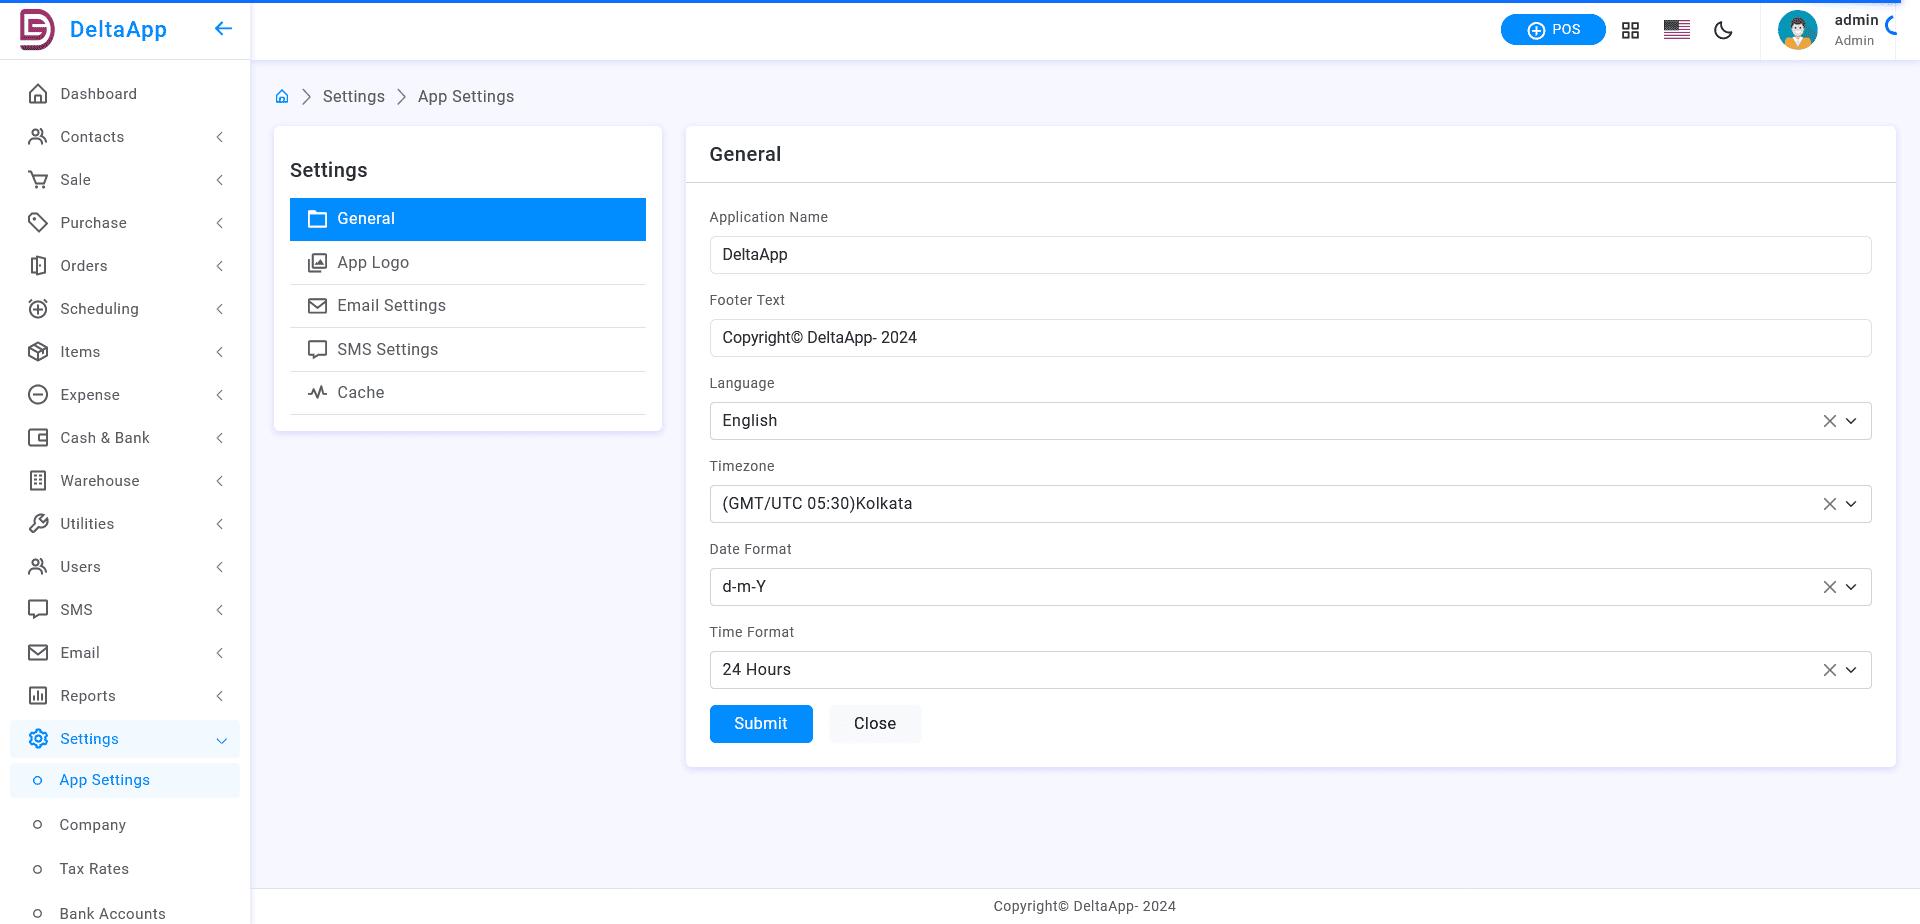Expand the Contacts menu chevron
This screenshot has height=924, width=1920.
tap(220, 137)
